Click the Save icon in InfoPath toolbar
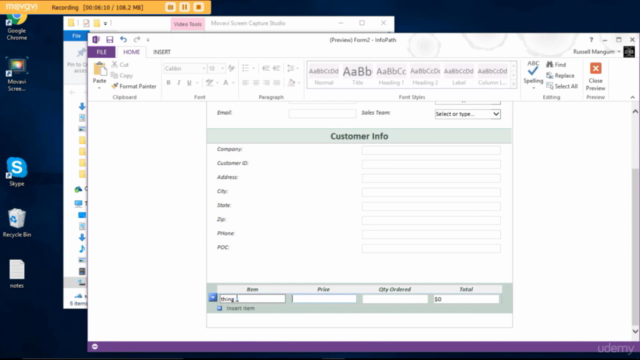 [109, 40]
